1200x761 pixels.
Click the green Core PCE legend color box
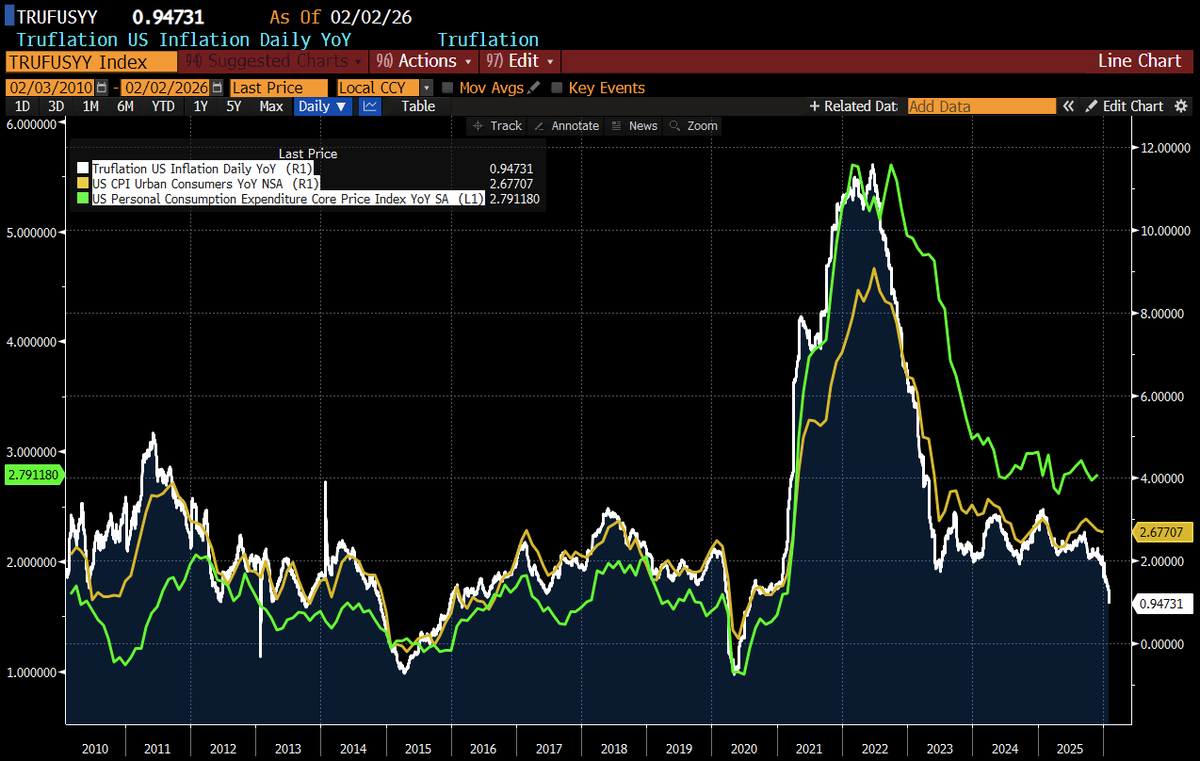[x=84, y=199]
